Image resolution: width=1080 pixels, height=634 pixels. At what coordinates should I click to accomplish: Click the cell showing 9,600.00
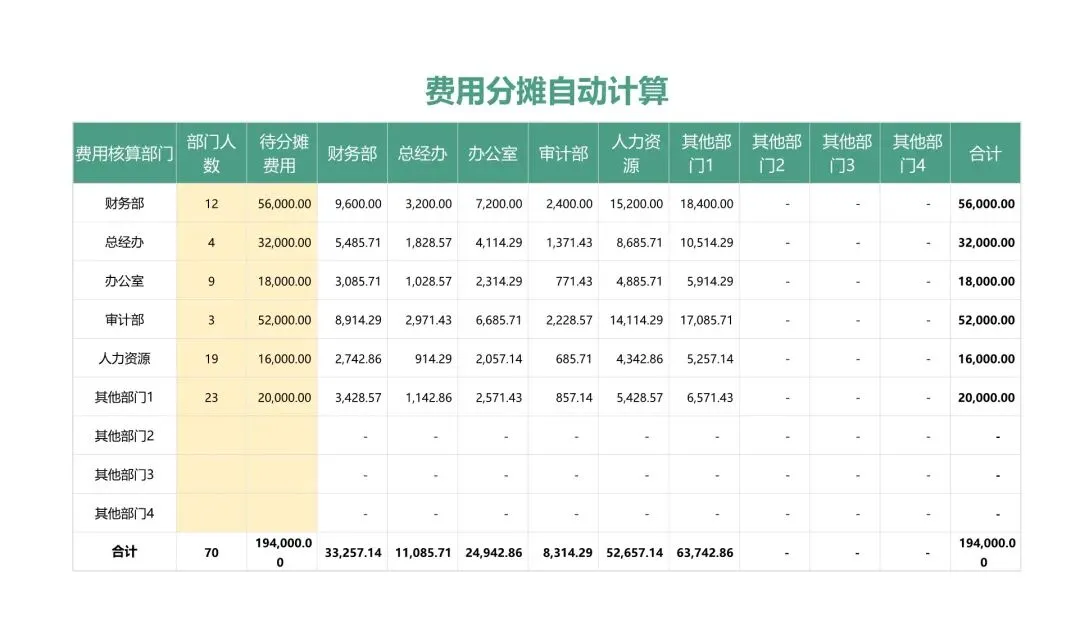(352, 203)
